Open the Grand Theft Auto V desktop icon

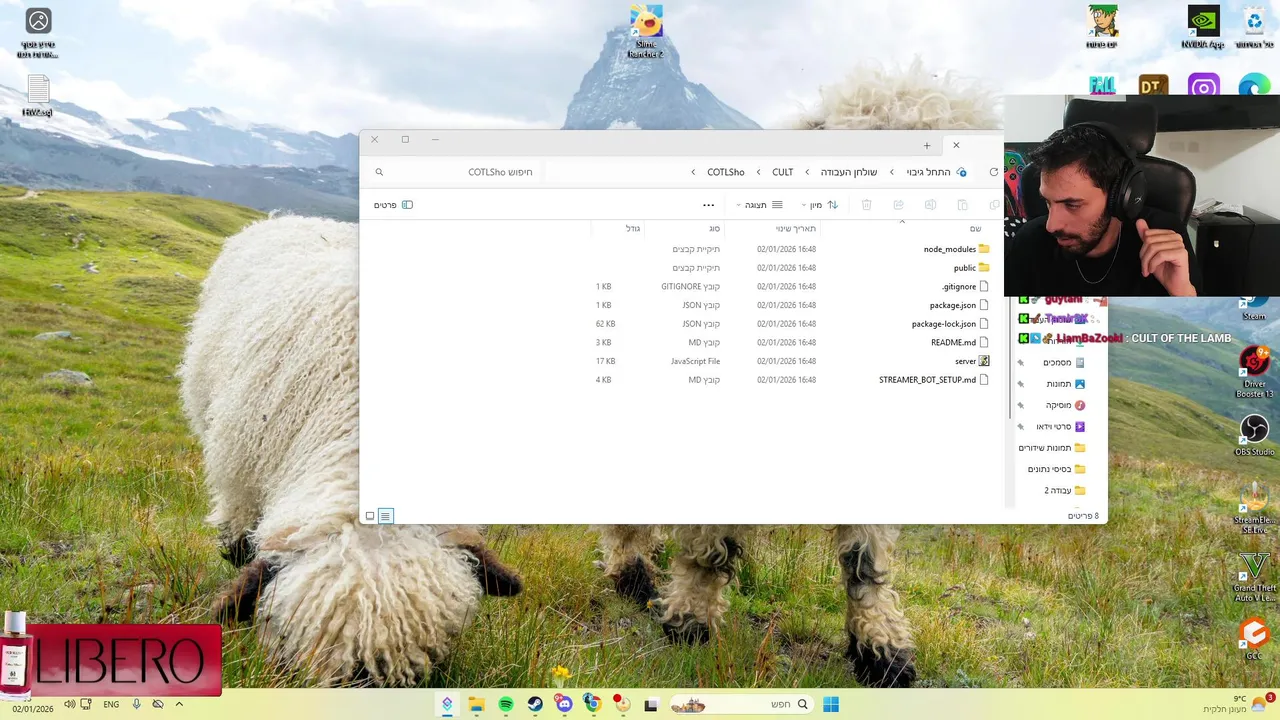click(1254, 579)
